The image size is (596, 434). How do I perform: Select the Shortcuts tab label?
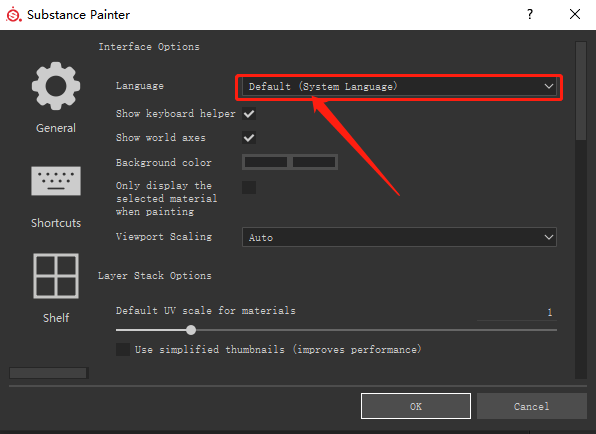[56, 223]
